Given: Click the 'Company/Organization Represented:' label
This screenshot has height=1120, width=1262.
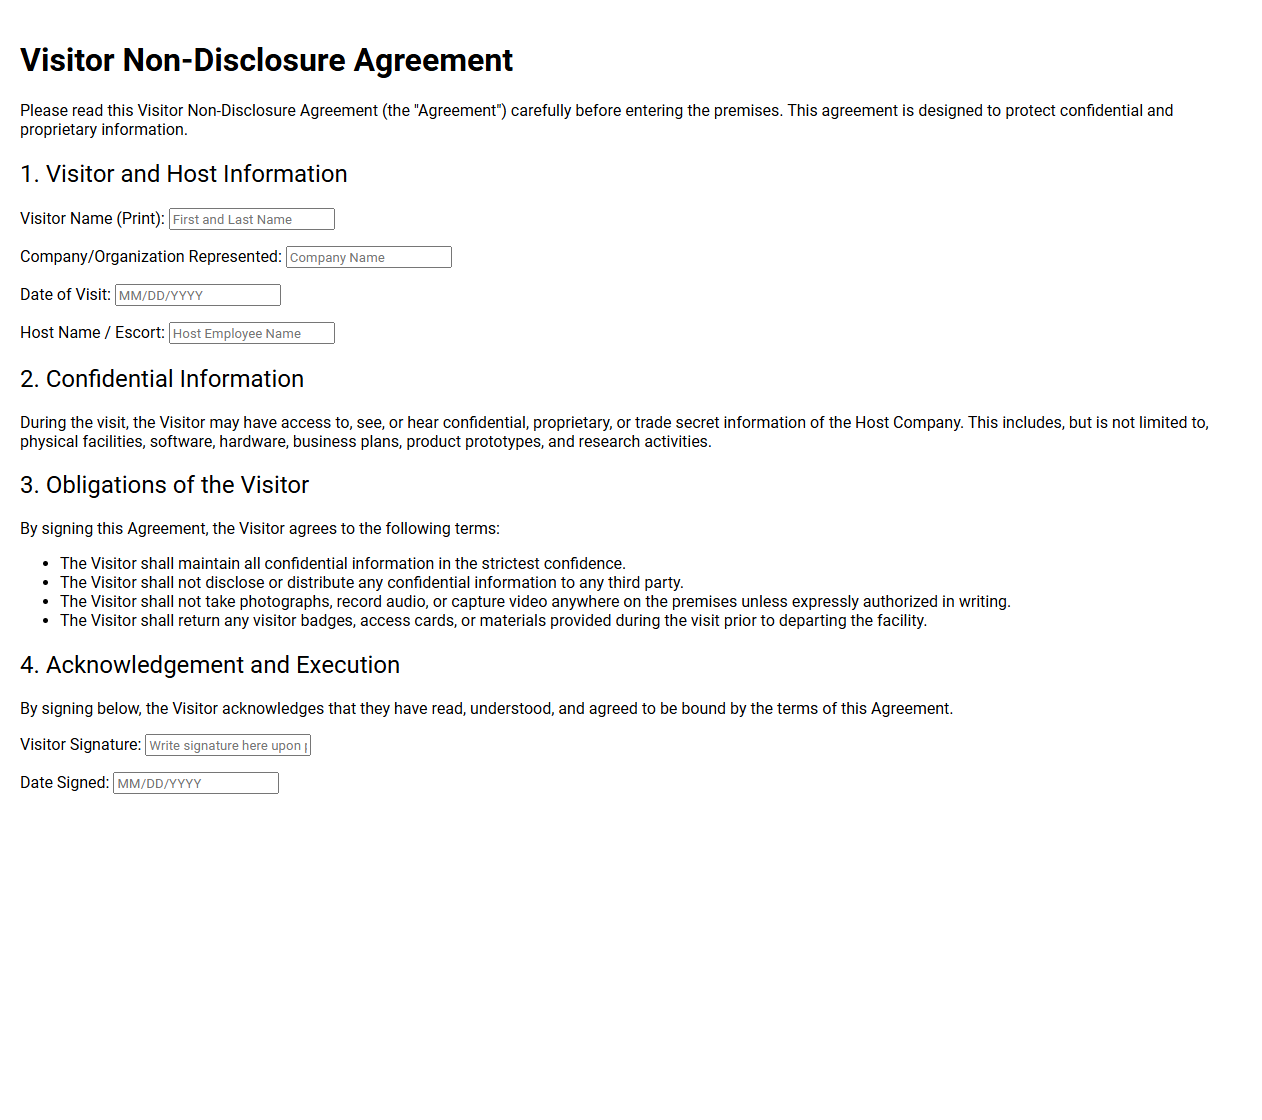Looking at the screenshot, I should [151, 257].
